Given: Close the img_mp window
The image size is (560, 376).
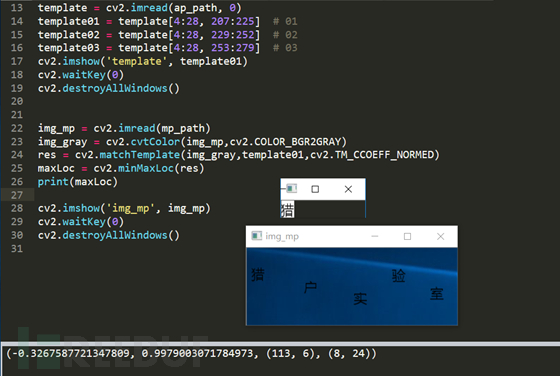Looking at the screenshot, I should pos(440,236).
